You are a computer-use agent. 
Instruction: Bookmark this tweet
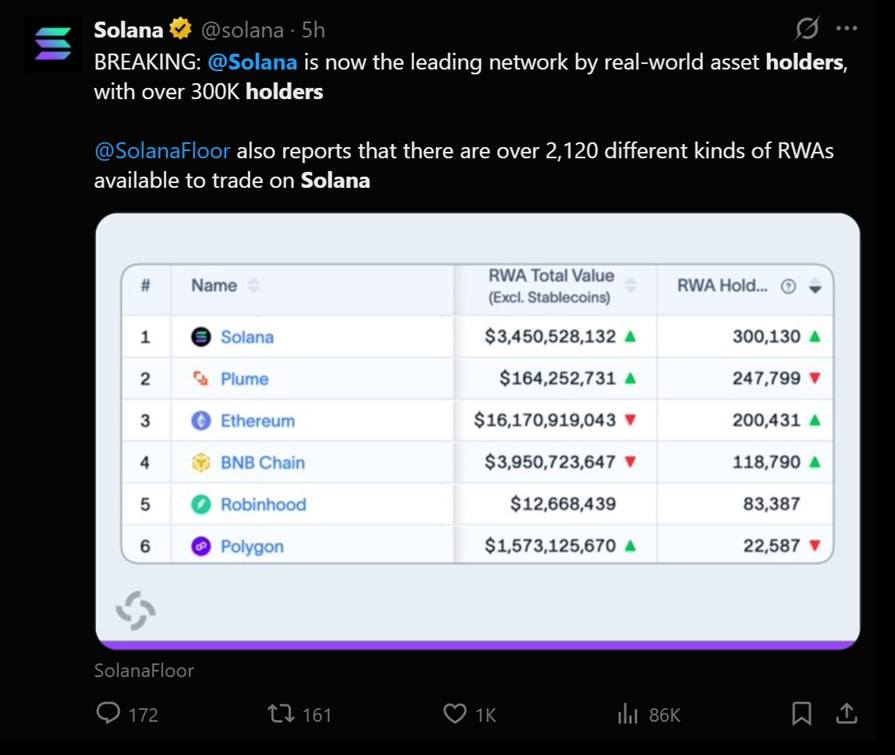801,713
